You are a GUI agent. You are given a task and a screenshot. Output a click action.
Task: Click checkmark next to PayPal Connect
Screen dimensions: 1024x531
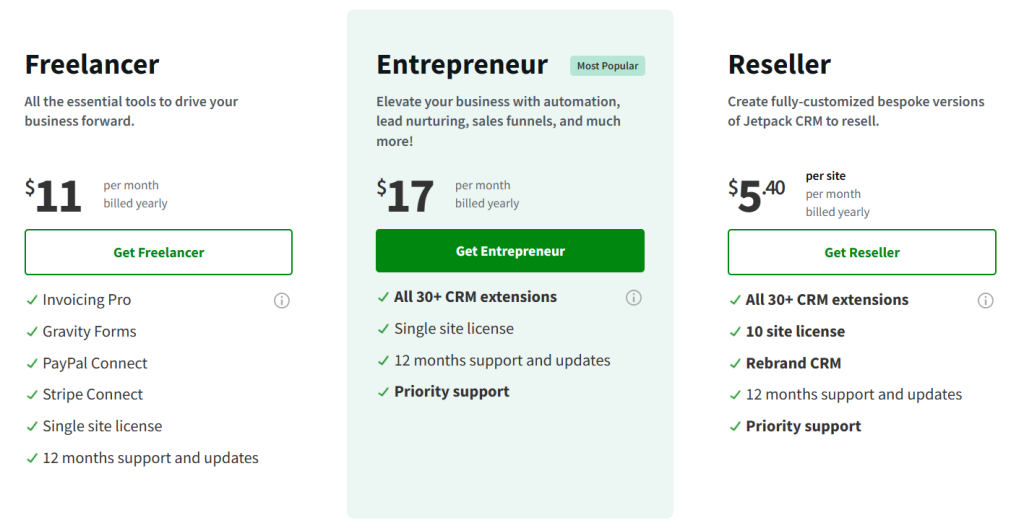click(31, 363)
